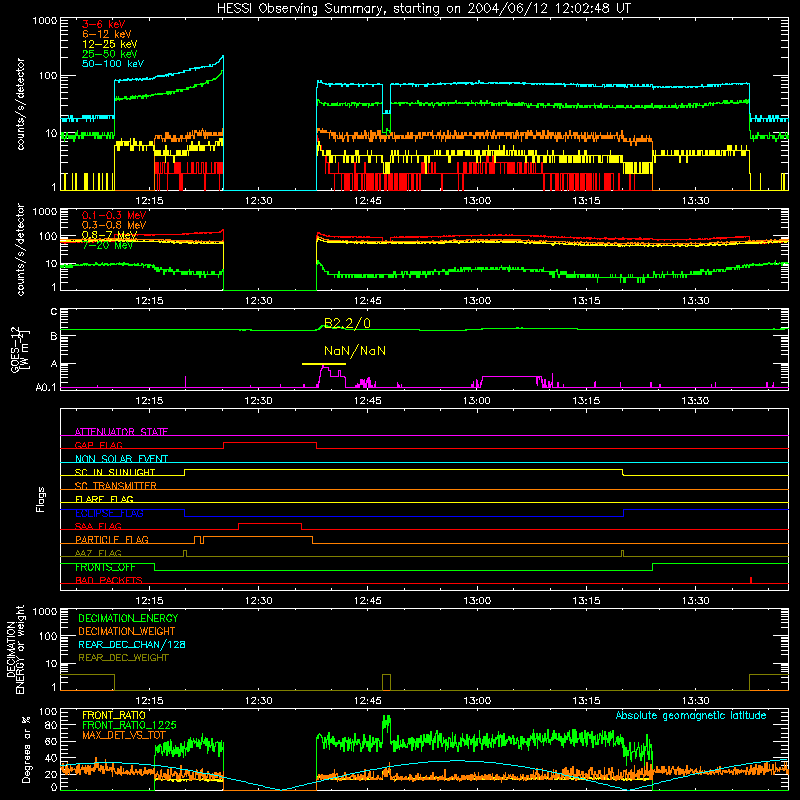Viewport: 800px width, 800px height.
Task: Select the red 3-6 keV legend label
Action: click(x=104, y=24)
